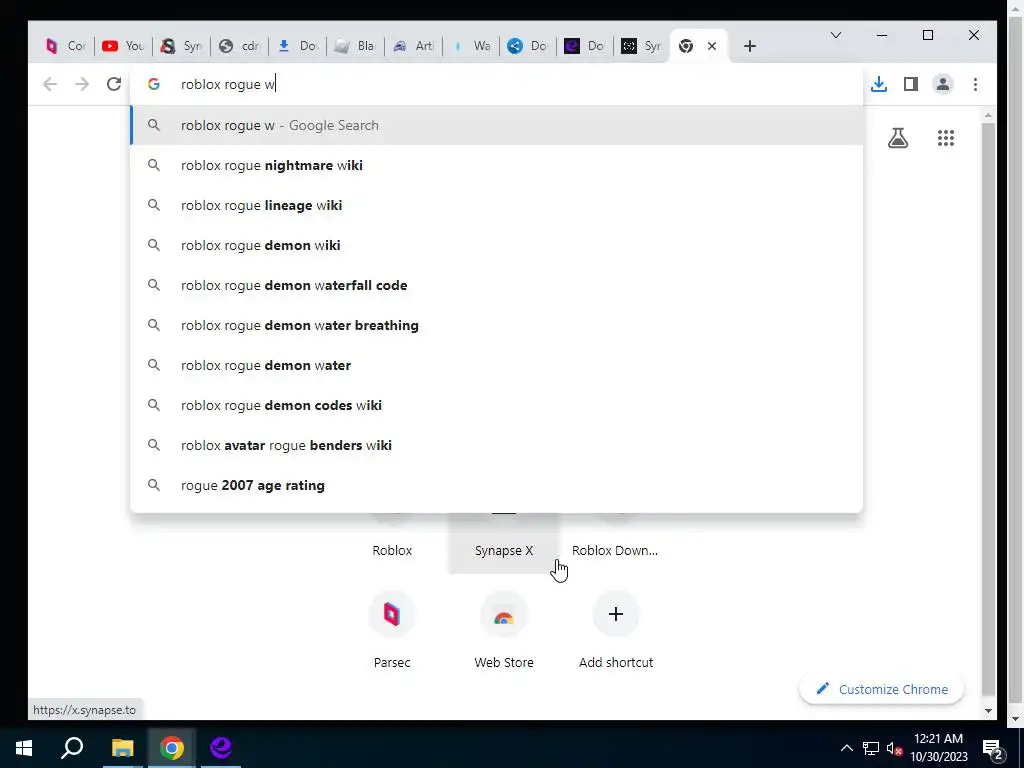Click Chrome icon in taskbar

tap(172, 748)
